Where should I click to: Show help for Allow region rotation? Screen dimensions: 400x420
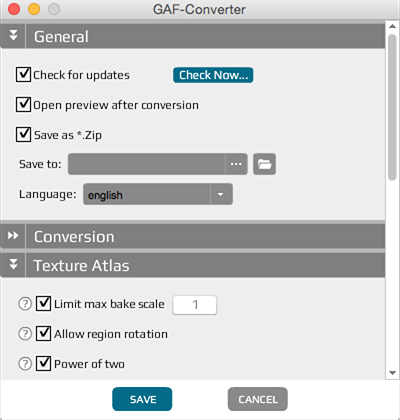coord(25,334)
